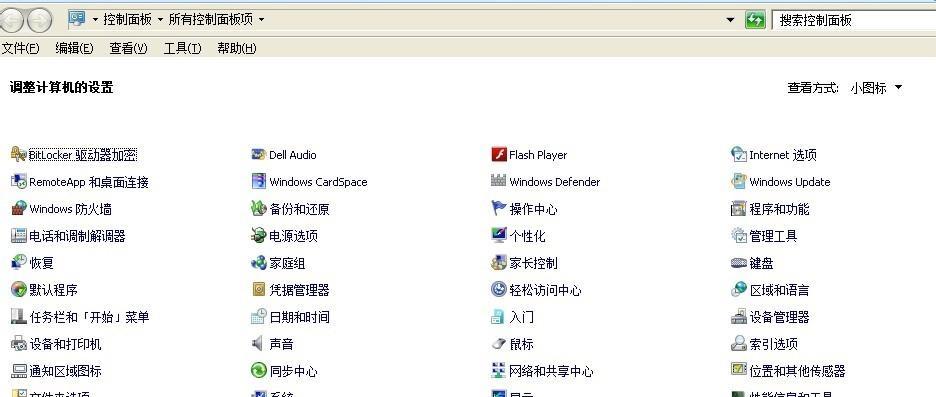Open the 电源选项 icon
Viewport: 936px width, 397px height.
pyautogui.click(x=258, y=236)
